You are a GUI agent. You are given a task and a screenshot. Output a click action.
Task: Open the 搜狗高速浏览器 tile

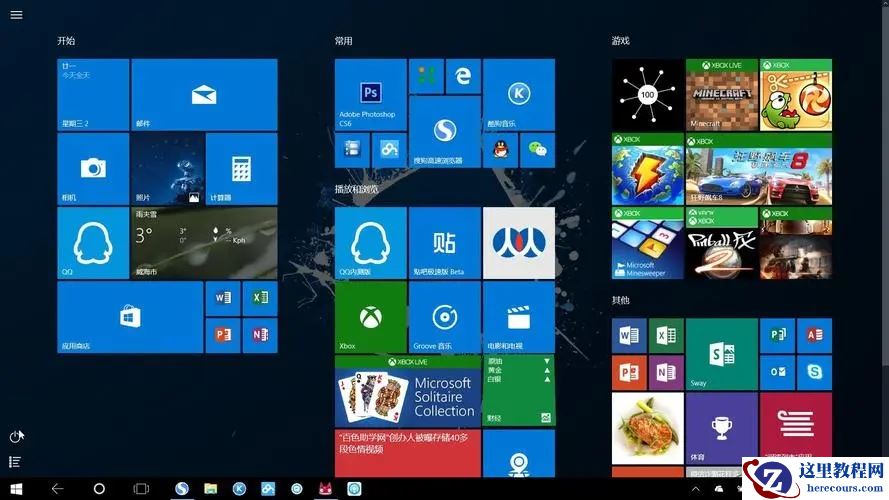point(445,132)
